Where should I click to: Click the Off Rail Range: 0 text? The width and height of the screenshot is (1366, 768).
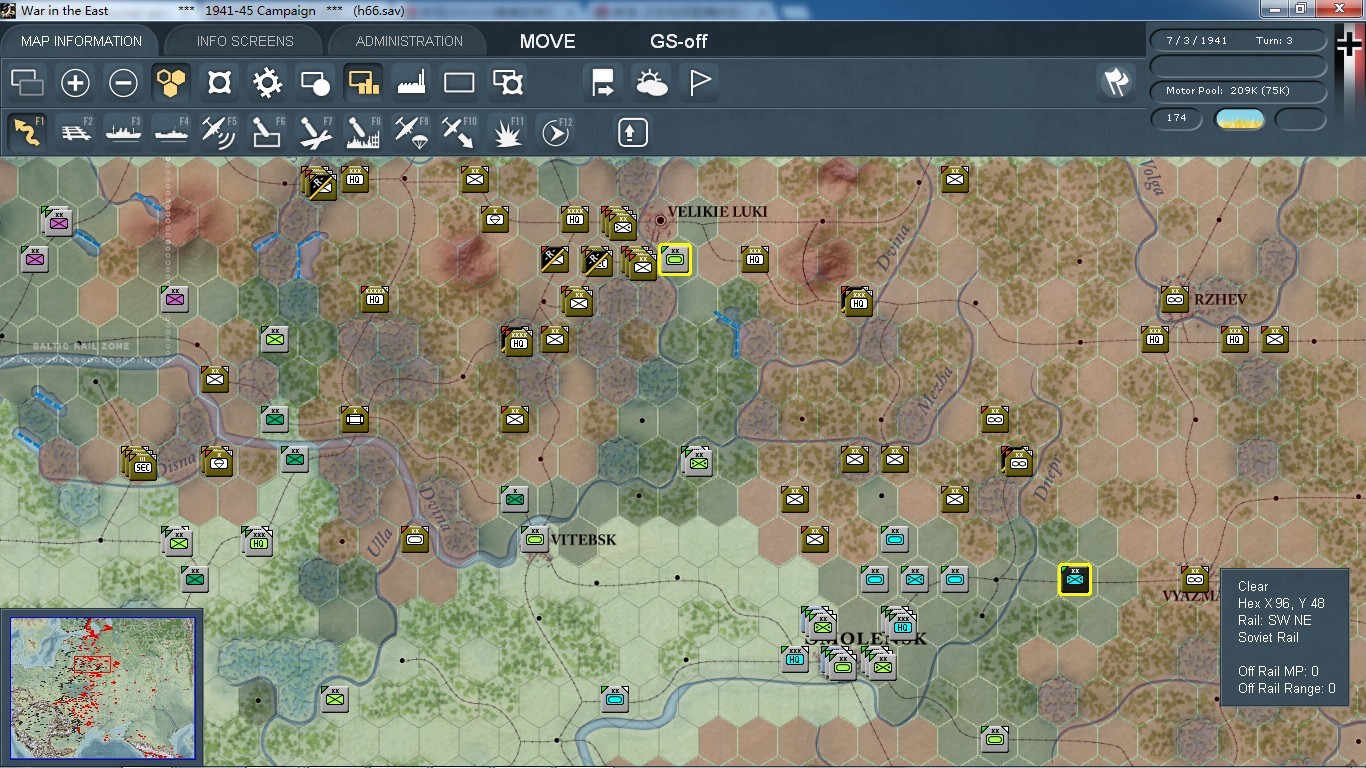[1286, 688]
